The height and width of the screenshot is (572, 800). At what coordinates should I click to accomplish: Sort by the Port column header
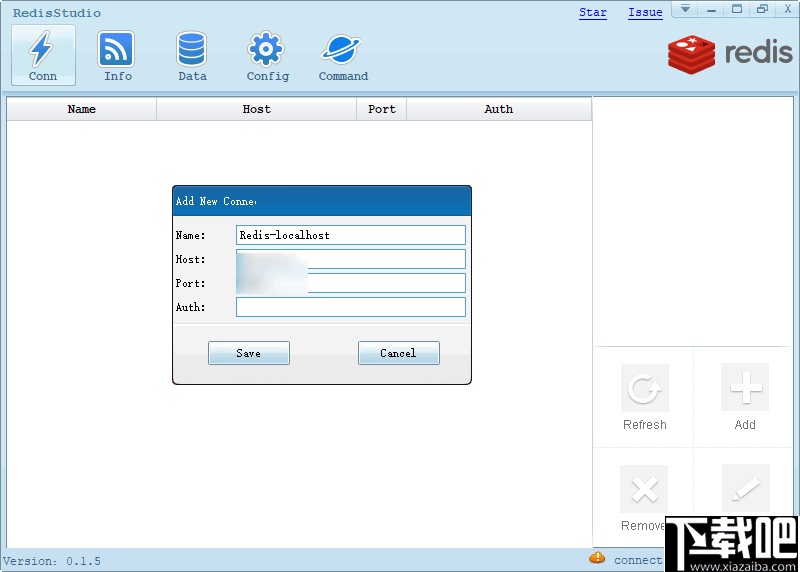click(381, 109)
